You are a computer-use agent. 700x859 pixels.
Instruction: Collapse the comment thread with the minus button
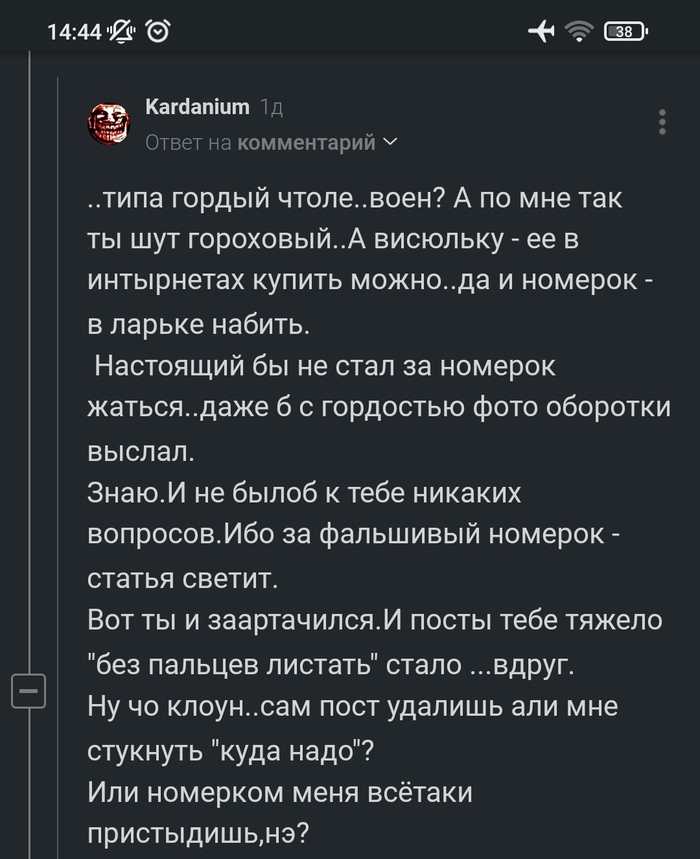tap(29, 691)
